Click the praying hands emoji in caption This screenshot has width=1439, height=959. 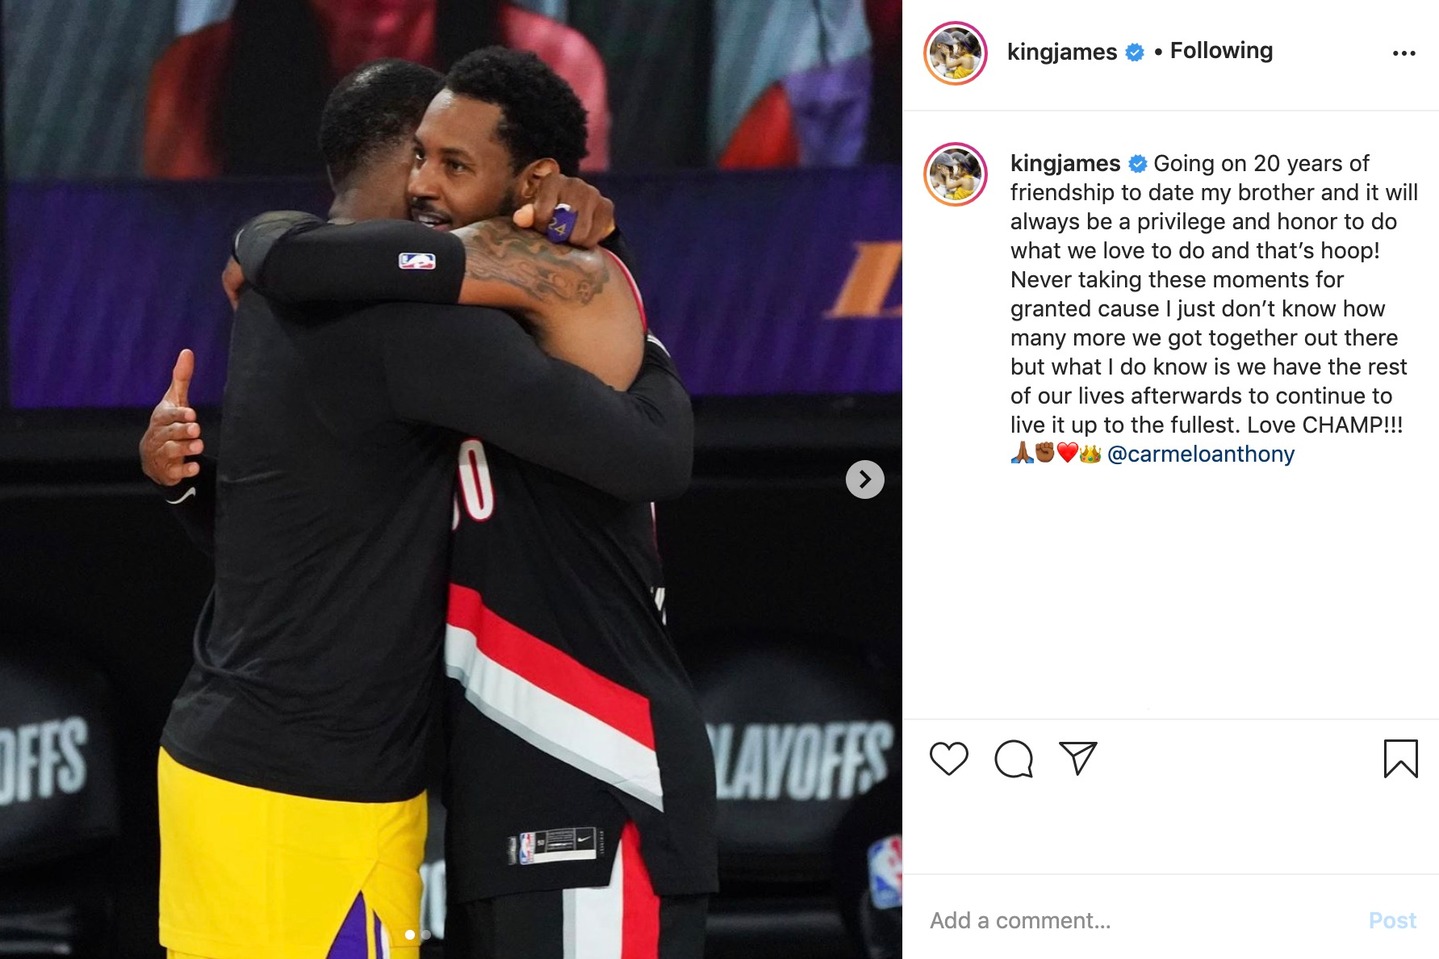pyautogui.click(x=1021, y=454)
